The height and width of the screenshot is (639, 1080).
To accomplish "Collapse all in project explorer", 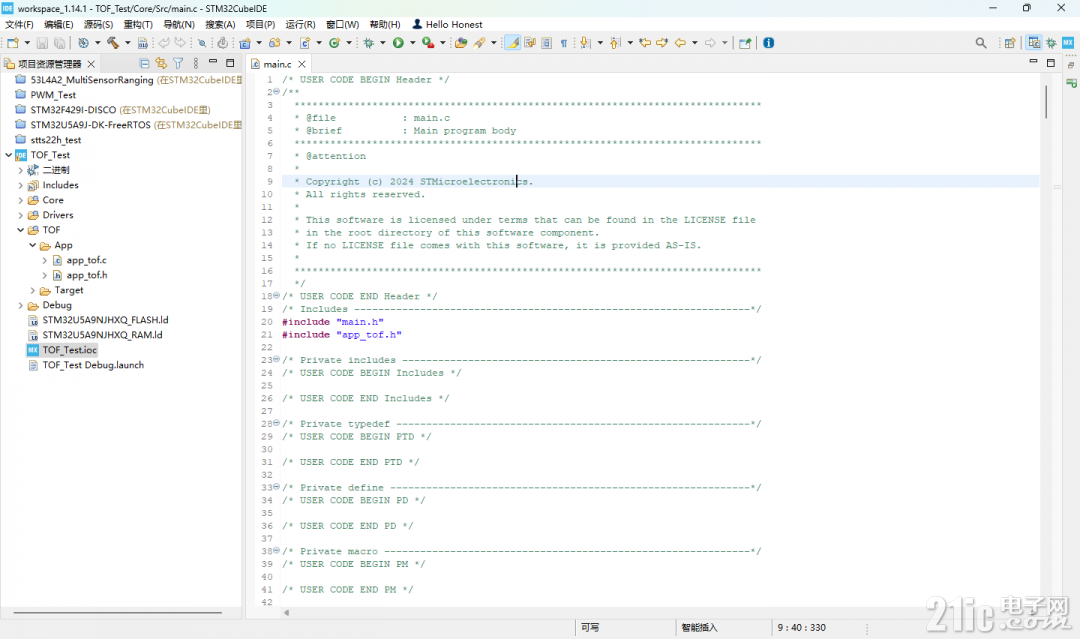I will click(x=145, y=63).
